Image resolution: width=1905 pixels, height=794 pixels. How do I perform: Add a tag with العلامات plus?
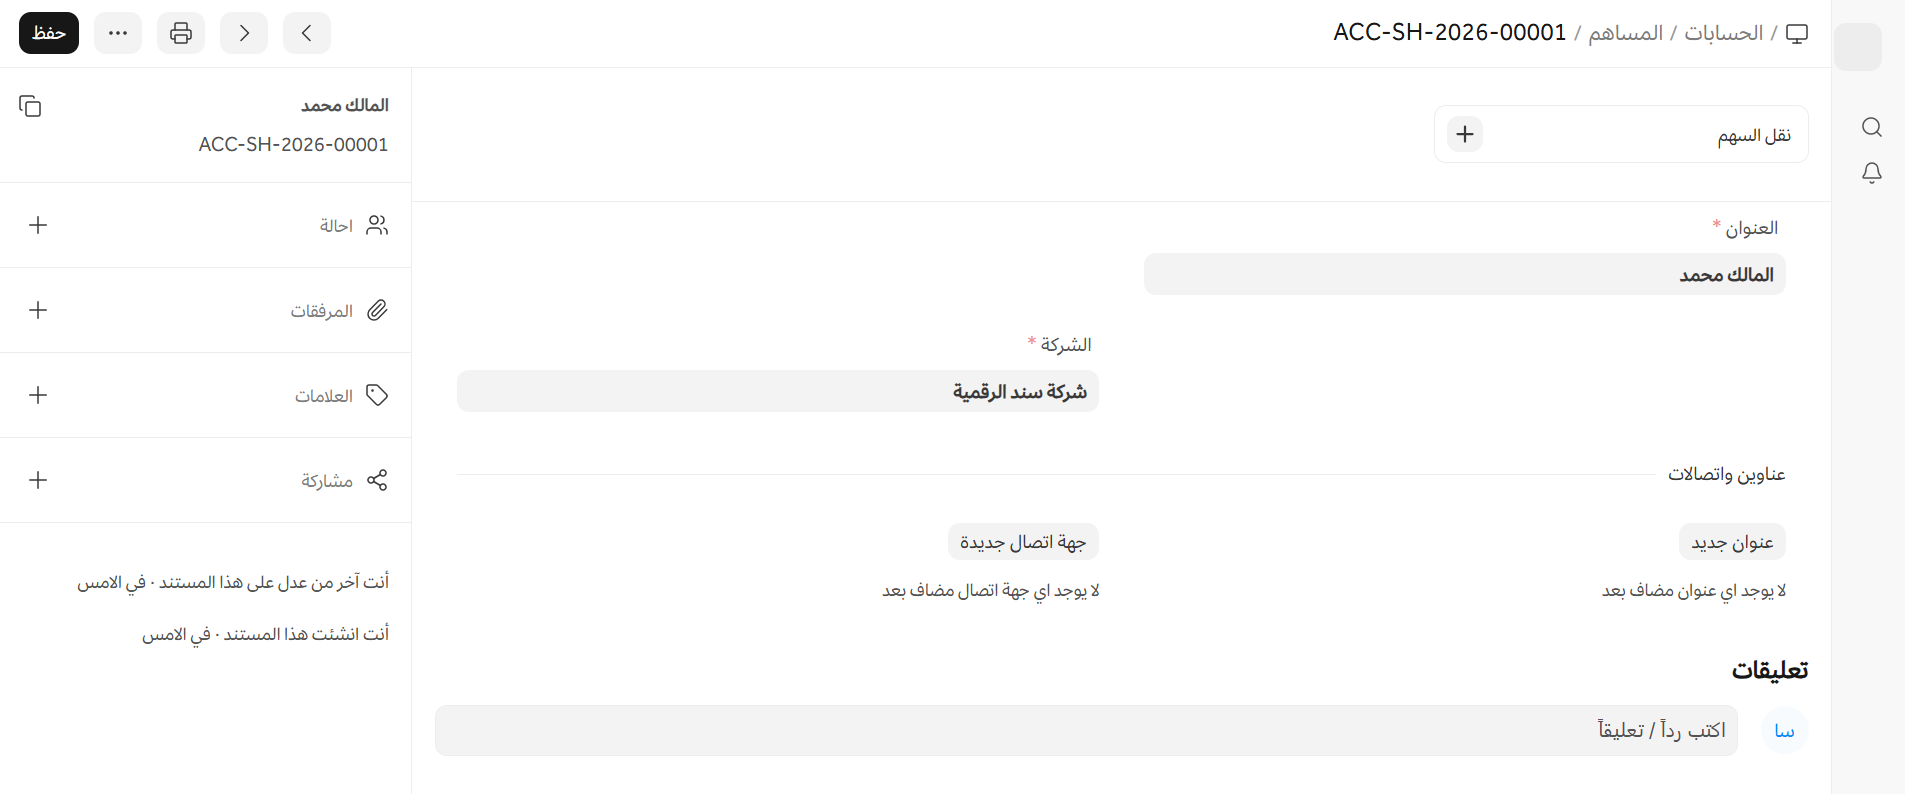point(38,395)
